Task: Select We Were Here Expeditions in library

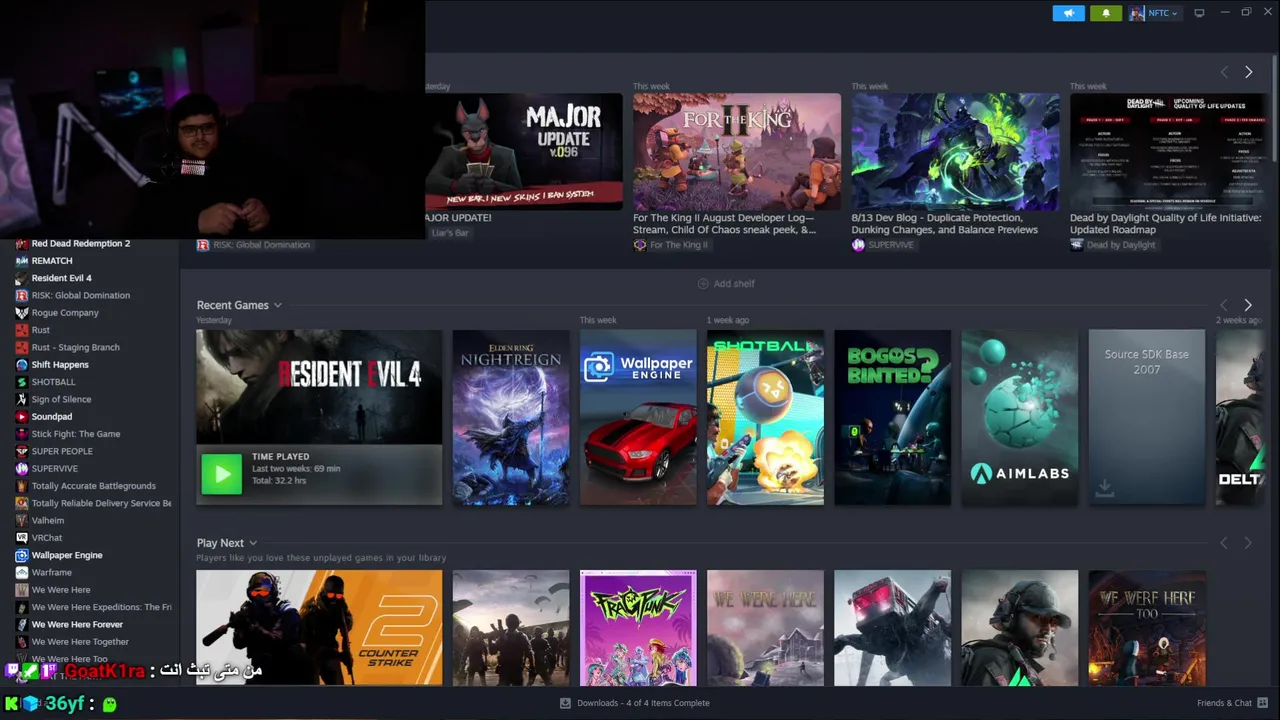Action: pos(101,607)
